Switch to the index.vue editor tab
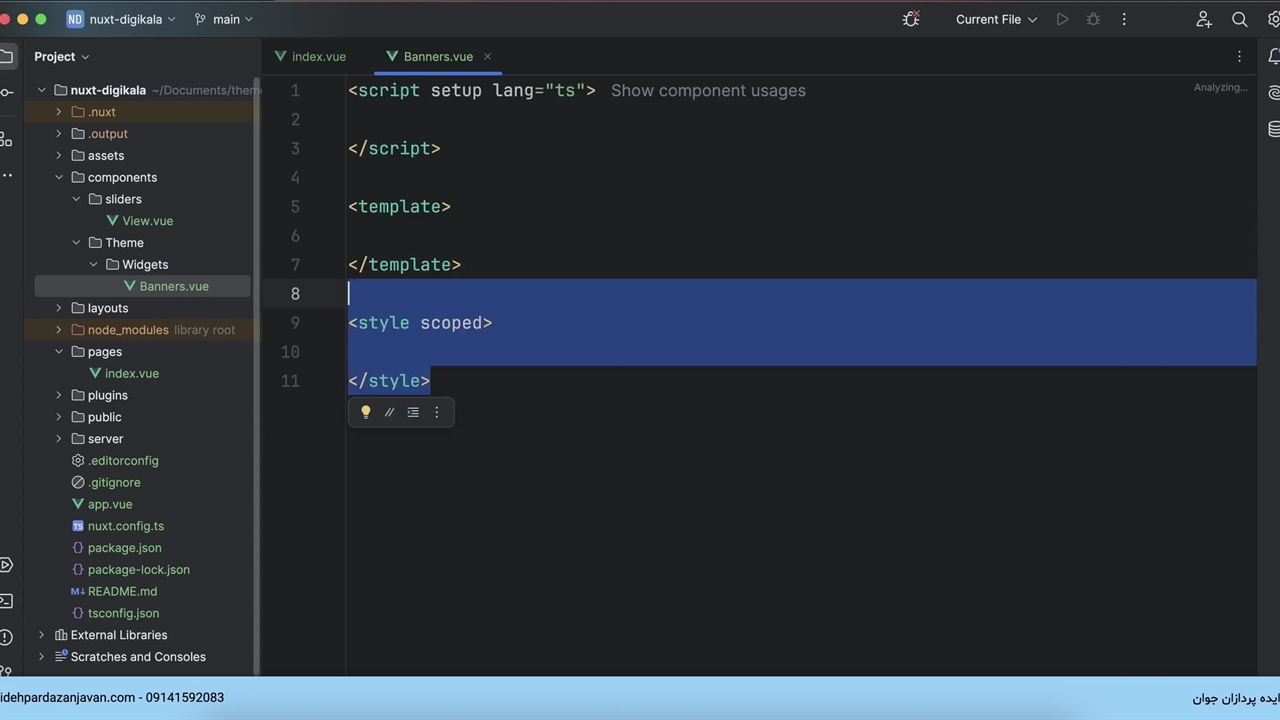Image resolution: width=1280 pixels, height=720 pixels. pyautogui.click(x=310, y=56)
